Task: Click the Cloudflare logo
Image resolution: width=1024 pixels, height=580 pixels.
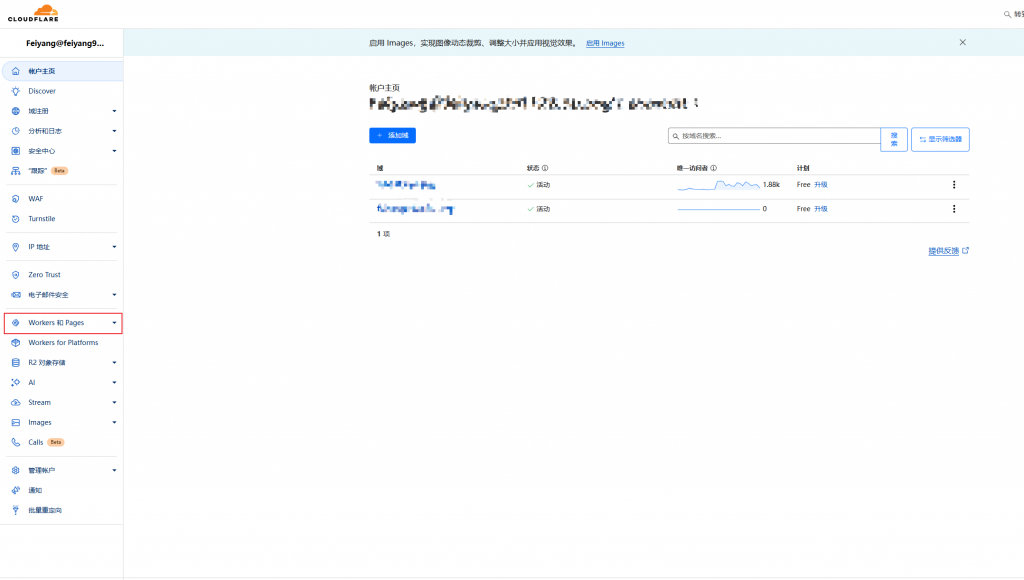Action: (33, 13)
